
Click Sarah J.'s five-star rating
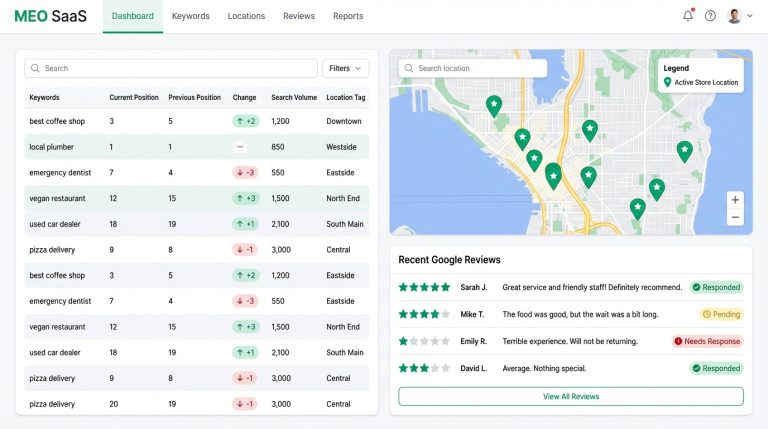point(425,287)
